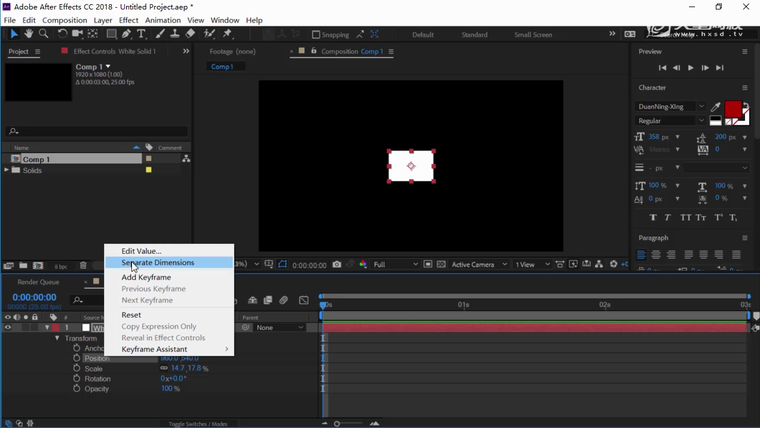The image size is (760, 428).
Task: Select the Hand tool in toolbar
Action: point(28,34)
